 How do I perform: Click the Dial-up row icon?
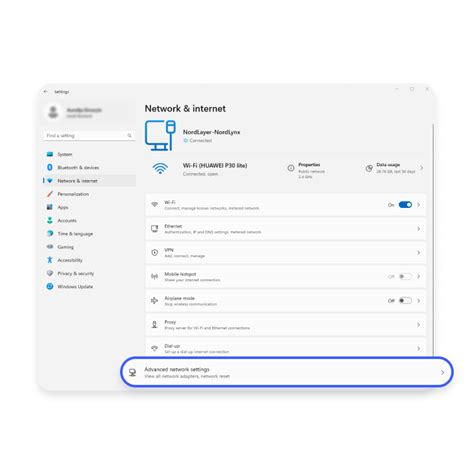point(154,348)
